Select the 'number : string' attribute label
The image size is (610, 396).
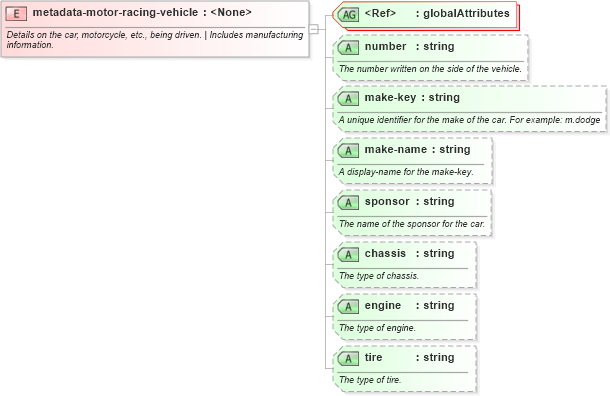[409, 46]
